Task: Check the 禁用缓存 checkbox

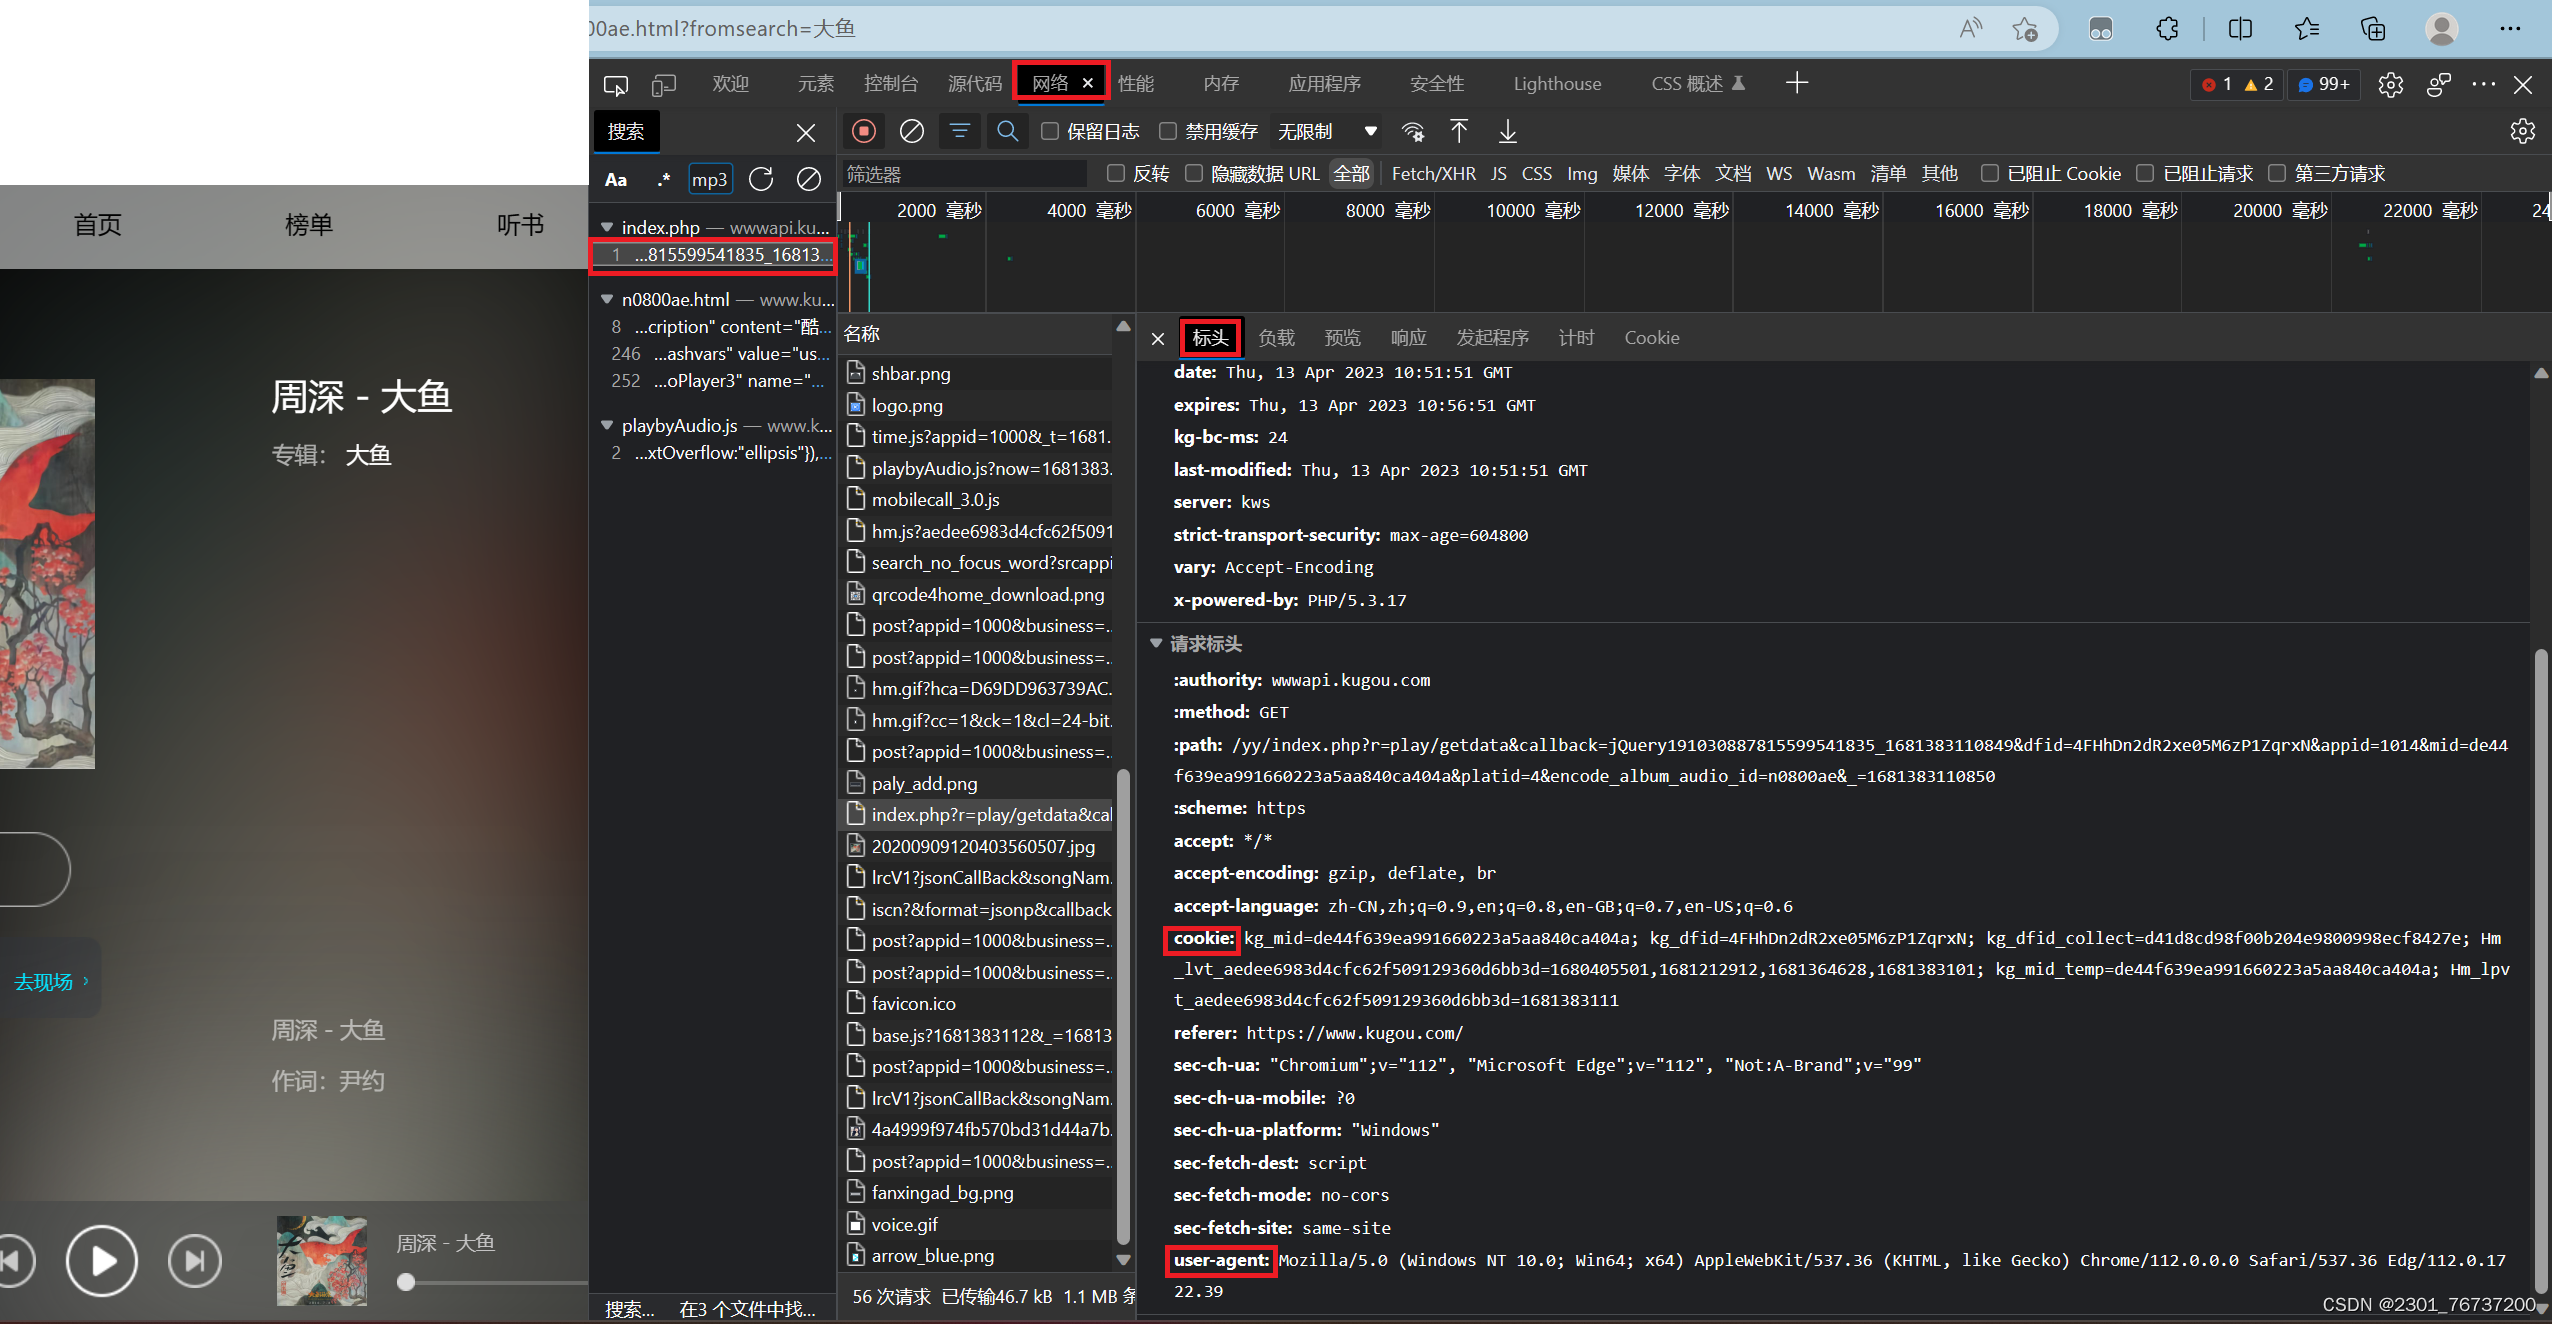Action: [1168, 131]
